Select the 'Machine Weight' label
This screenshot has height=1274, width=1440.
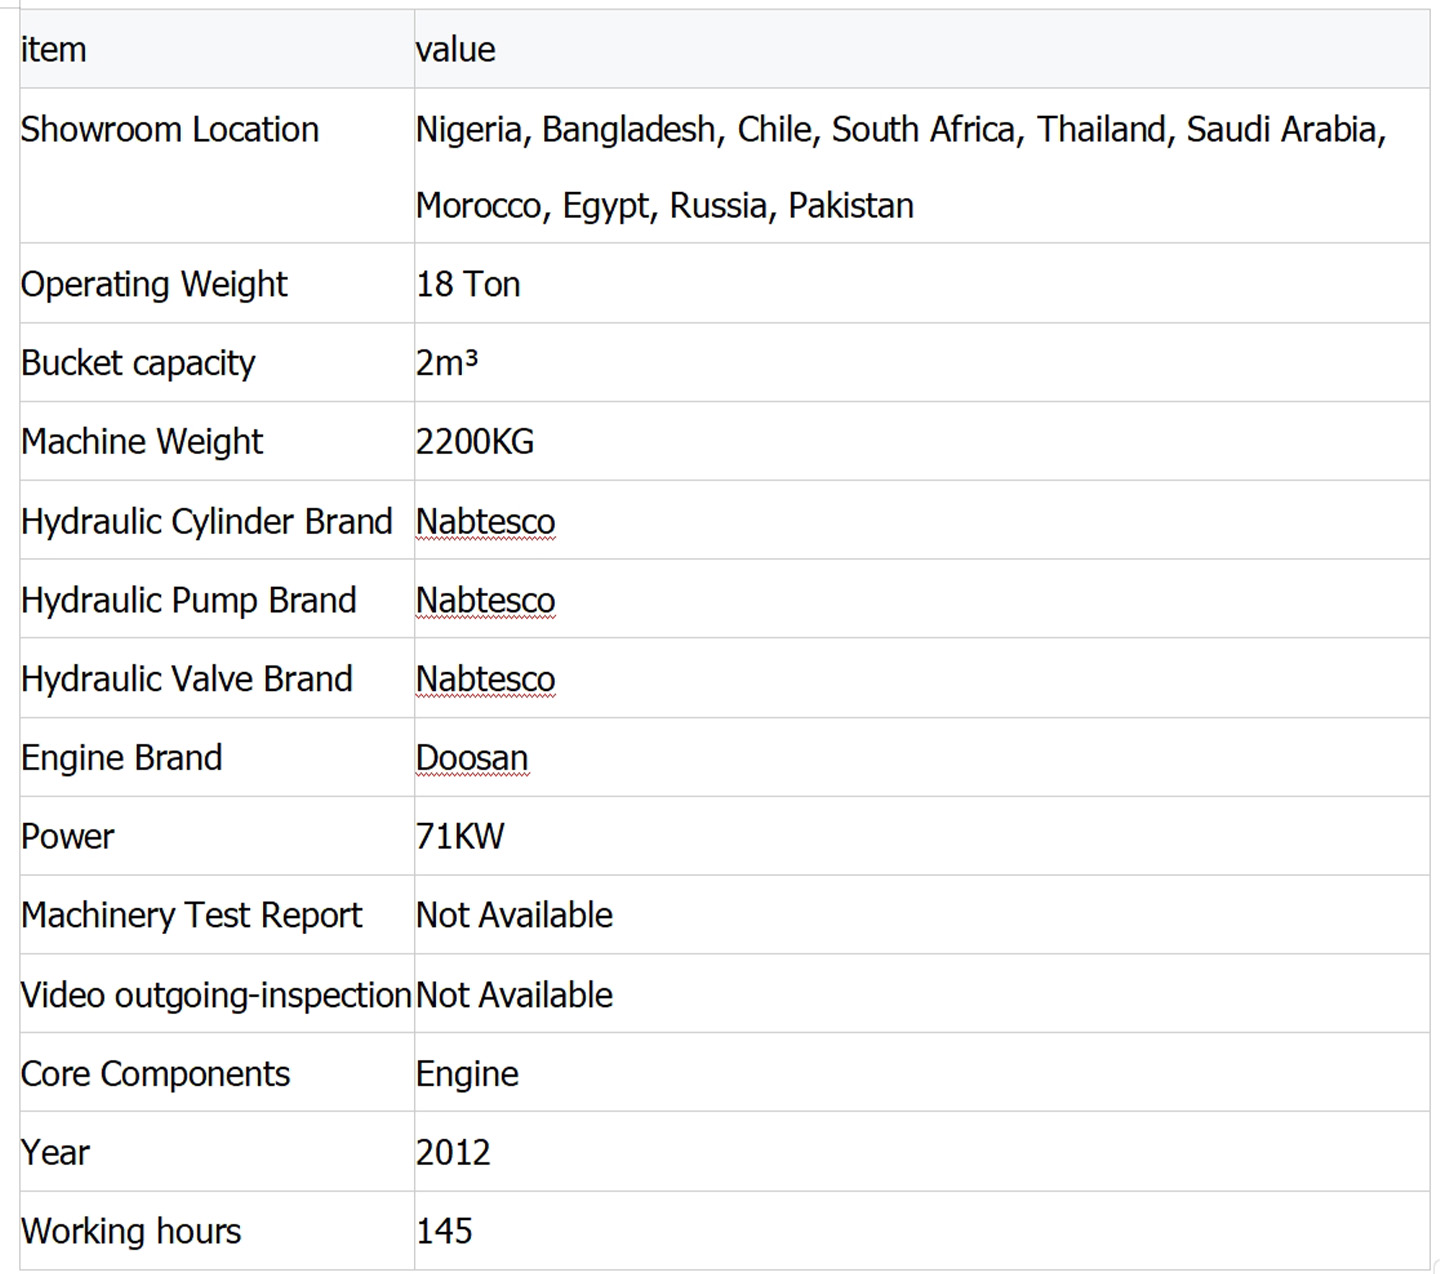click(142, 442)
